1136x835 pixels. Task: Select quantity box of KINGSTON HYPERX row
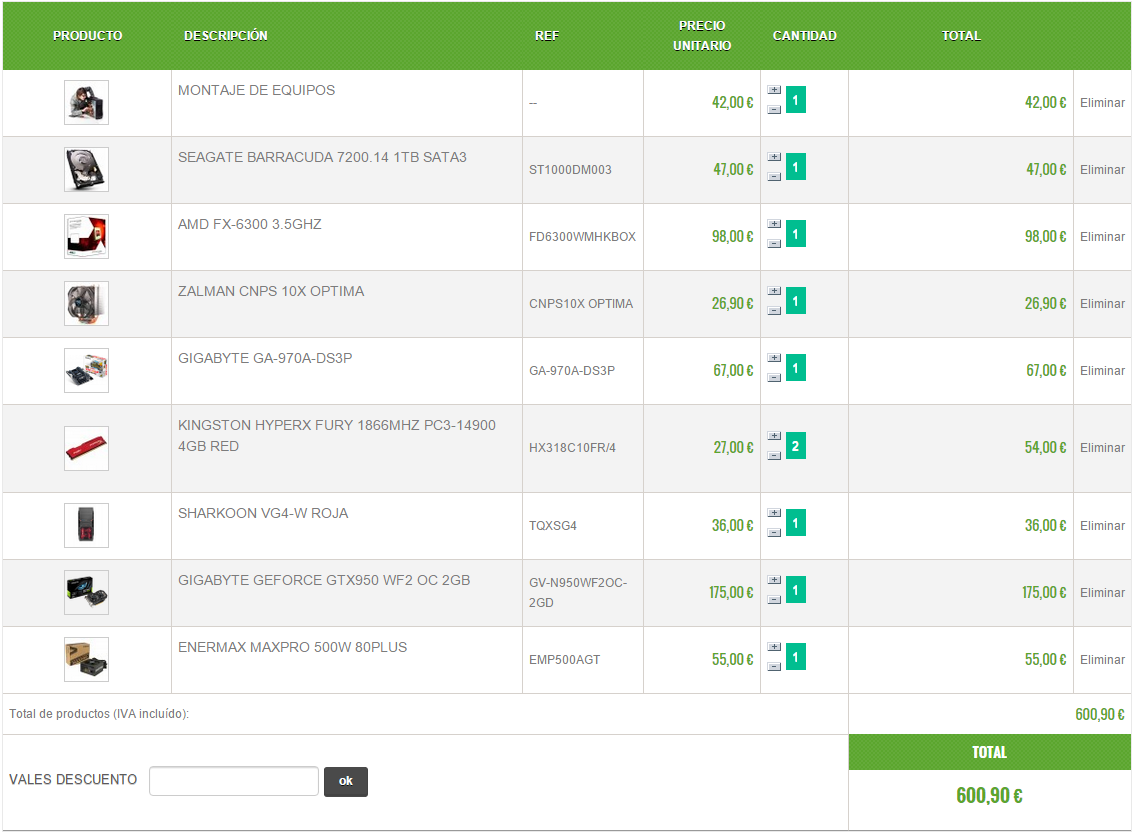point(795,446)
